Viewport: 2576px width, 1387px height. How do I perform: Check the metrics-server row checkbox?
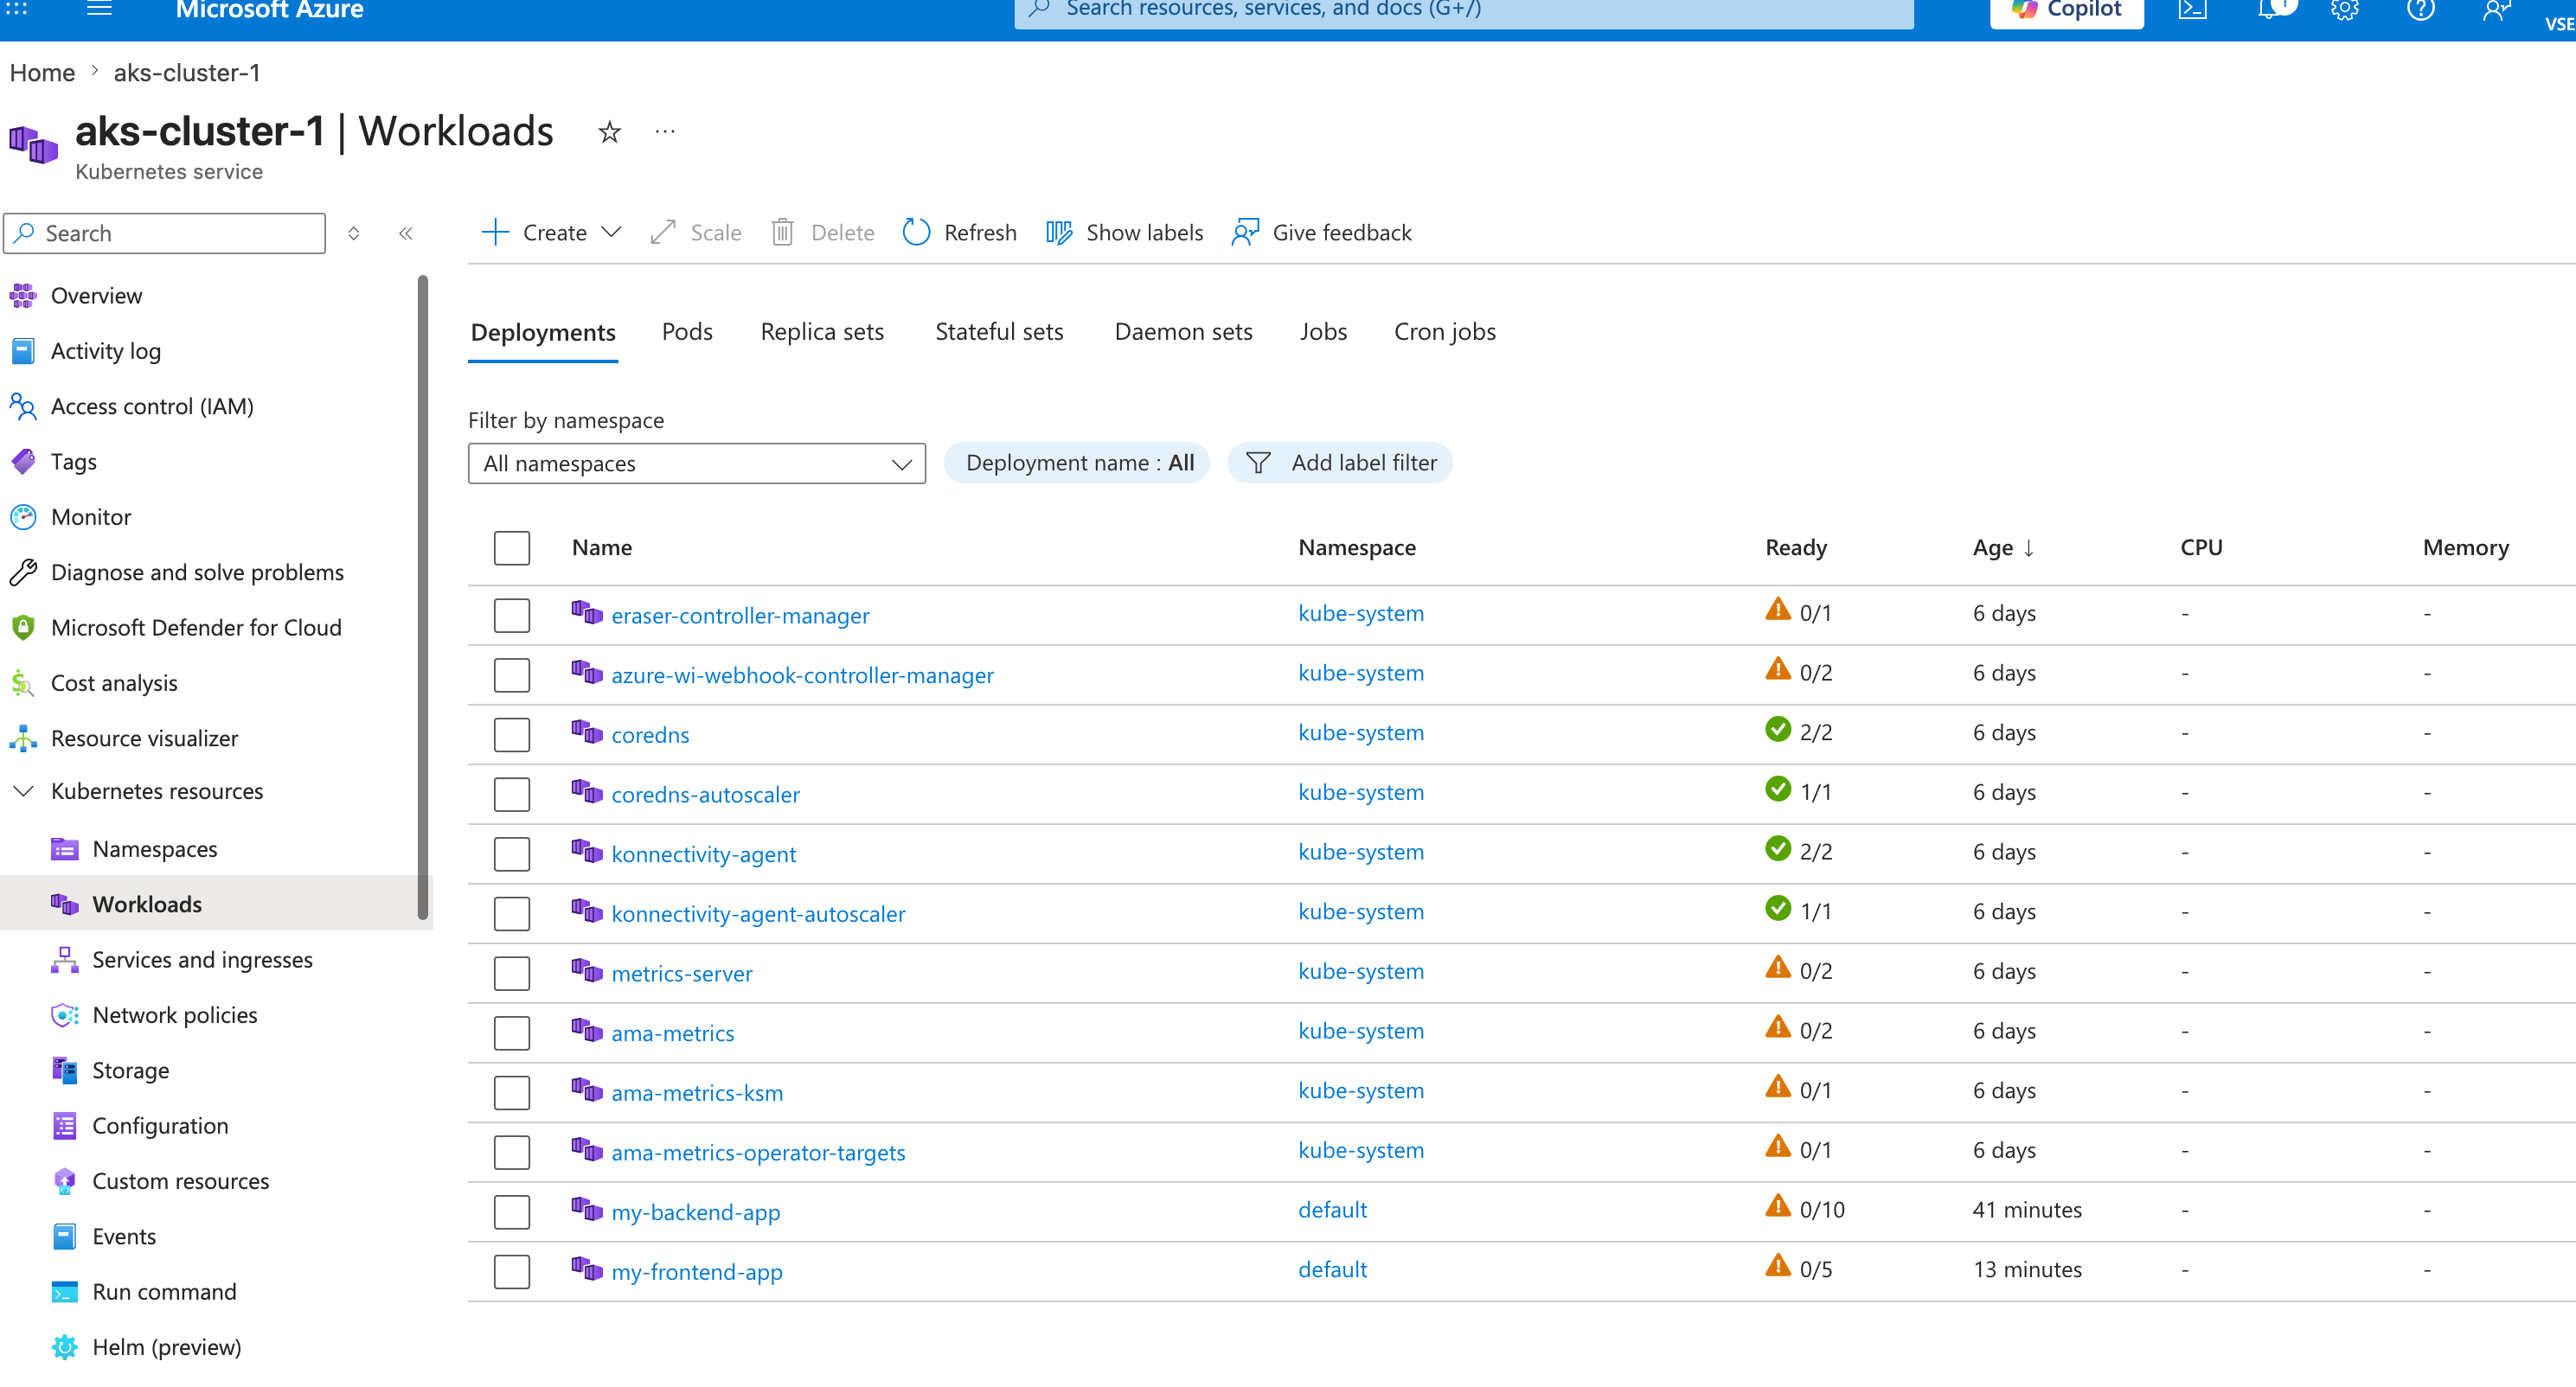[x=512, y=973]
